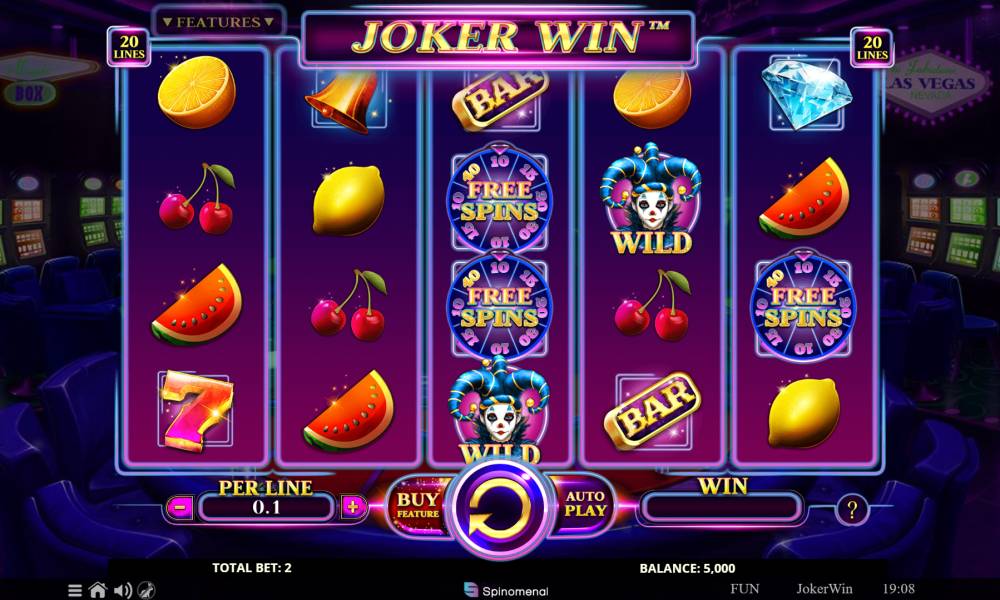Image resolution: width=1000 pixels, height=600 pixels.
Task: Decrease per line bet with minus
Action: 180,508
